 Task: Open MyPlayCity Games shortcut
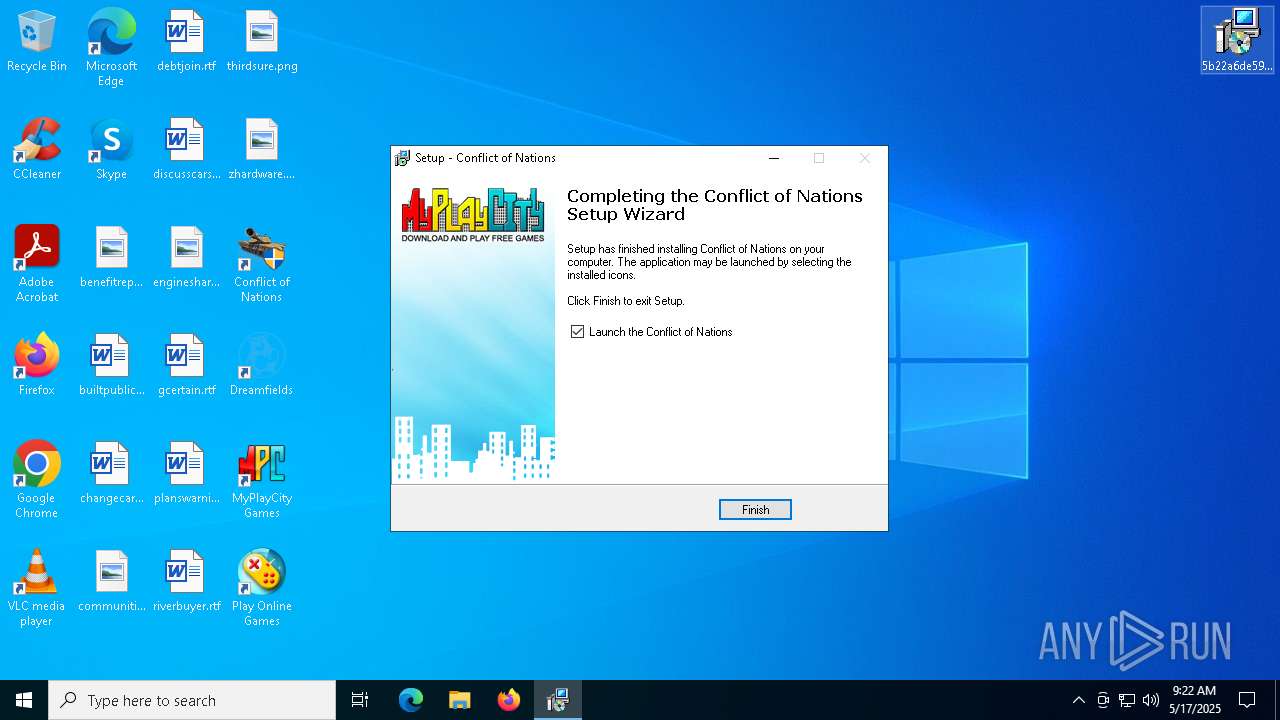262,480
